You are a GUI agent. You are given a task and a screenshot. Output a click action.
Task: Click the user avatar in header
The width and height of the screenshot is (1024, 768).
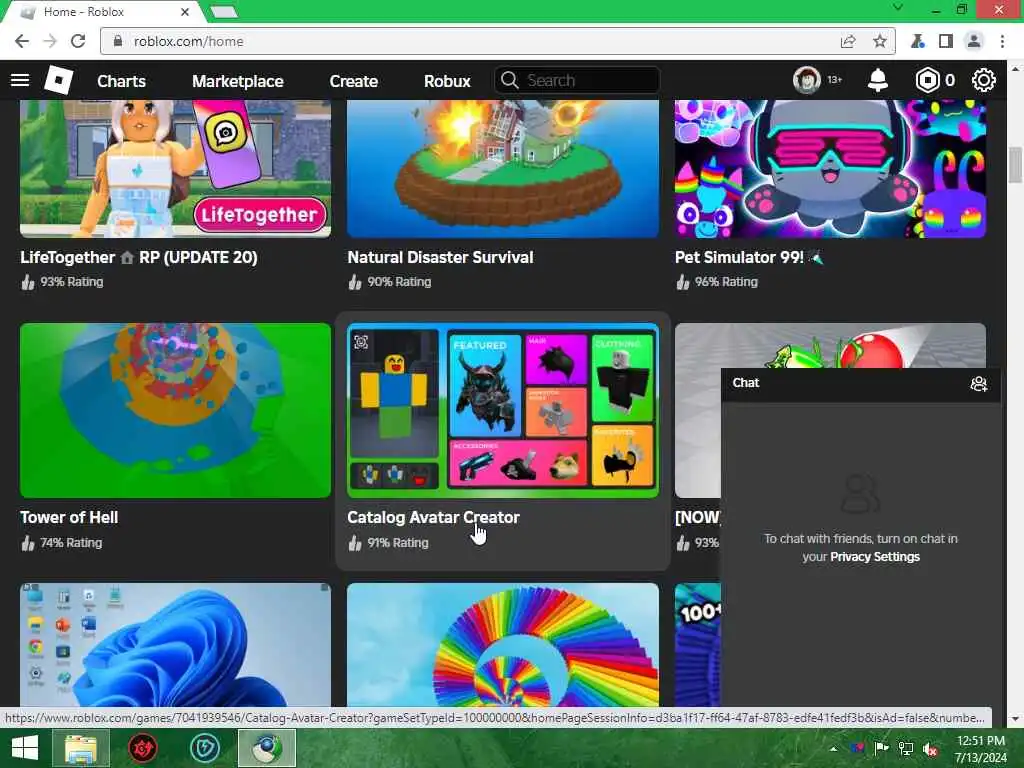(807, 80)
